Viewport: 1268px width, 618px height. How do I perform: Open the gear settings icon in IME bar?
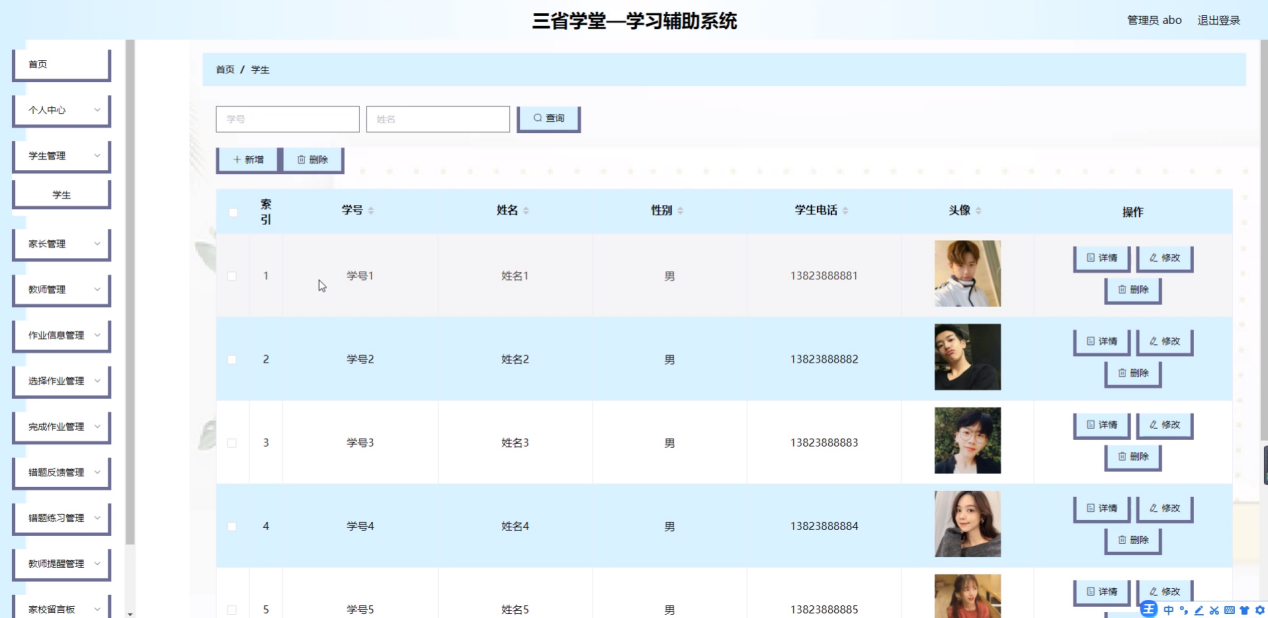(x=1260, y=610)
